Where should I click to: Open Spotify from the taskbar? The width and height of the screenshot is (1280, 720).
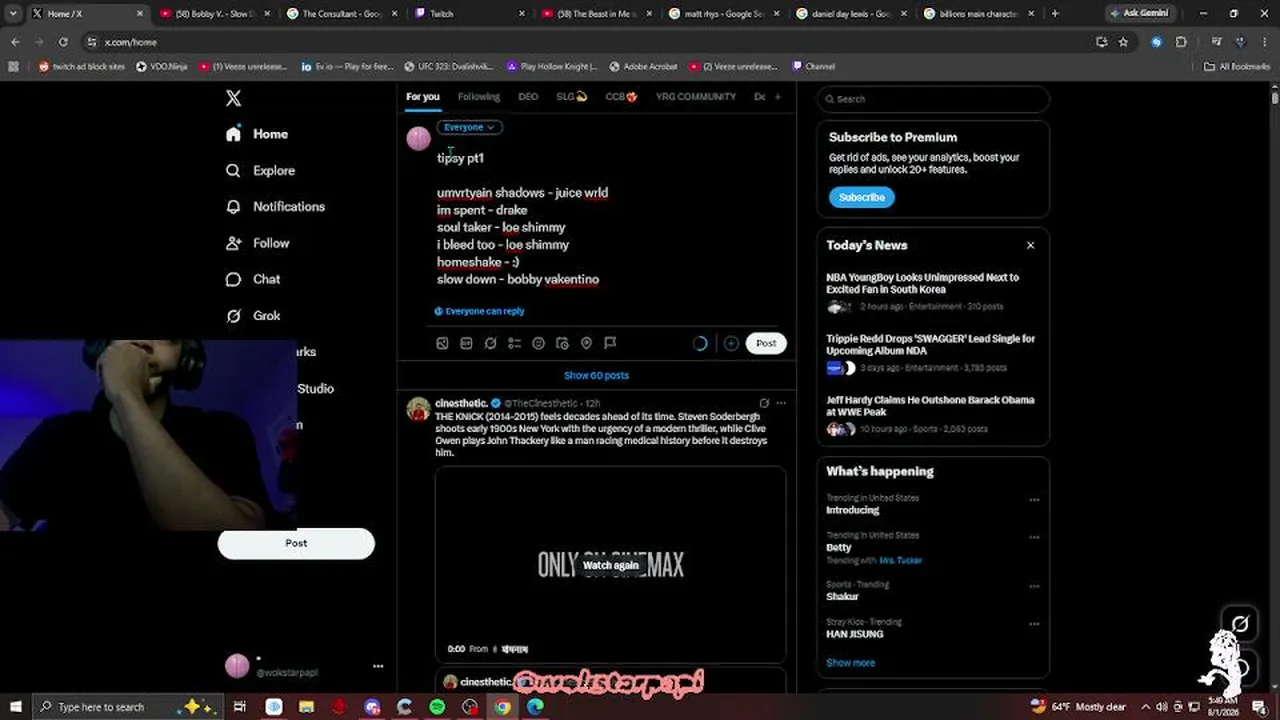437,707
